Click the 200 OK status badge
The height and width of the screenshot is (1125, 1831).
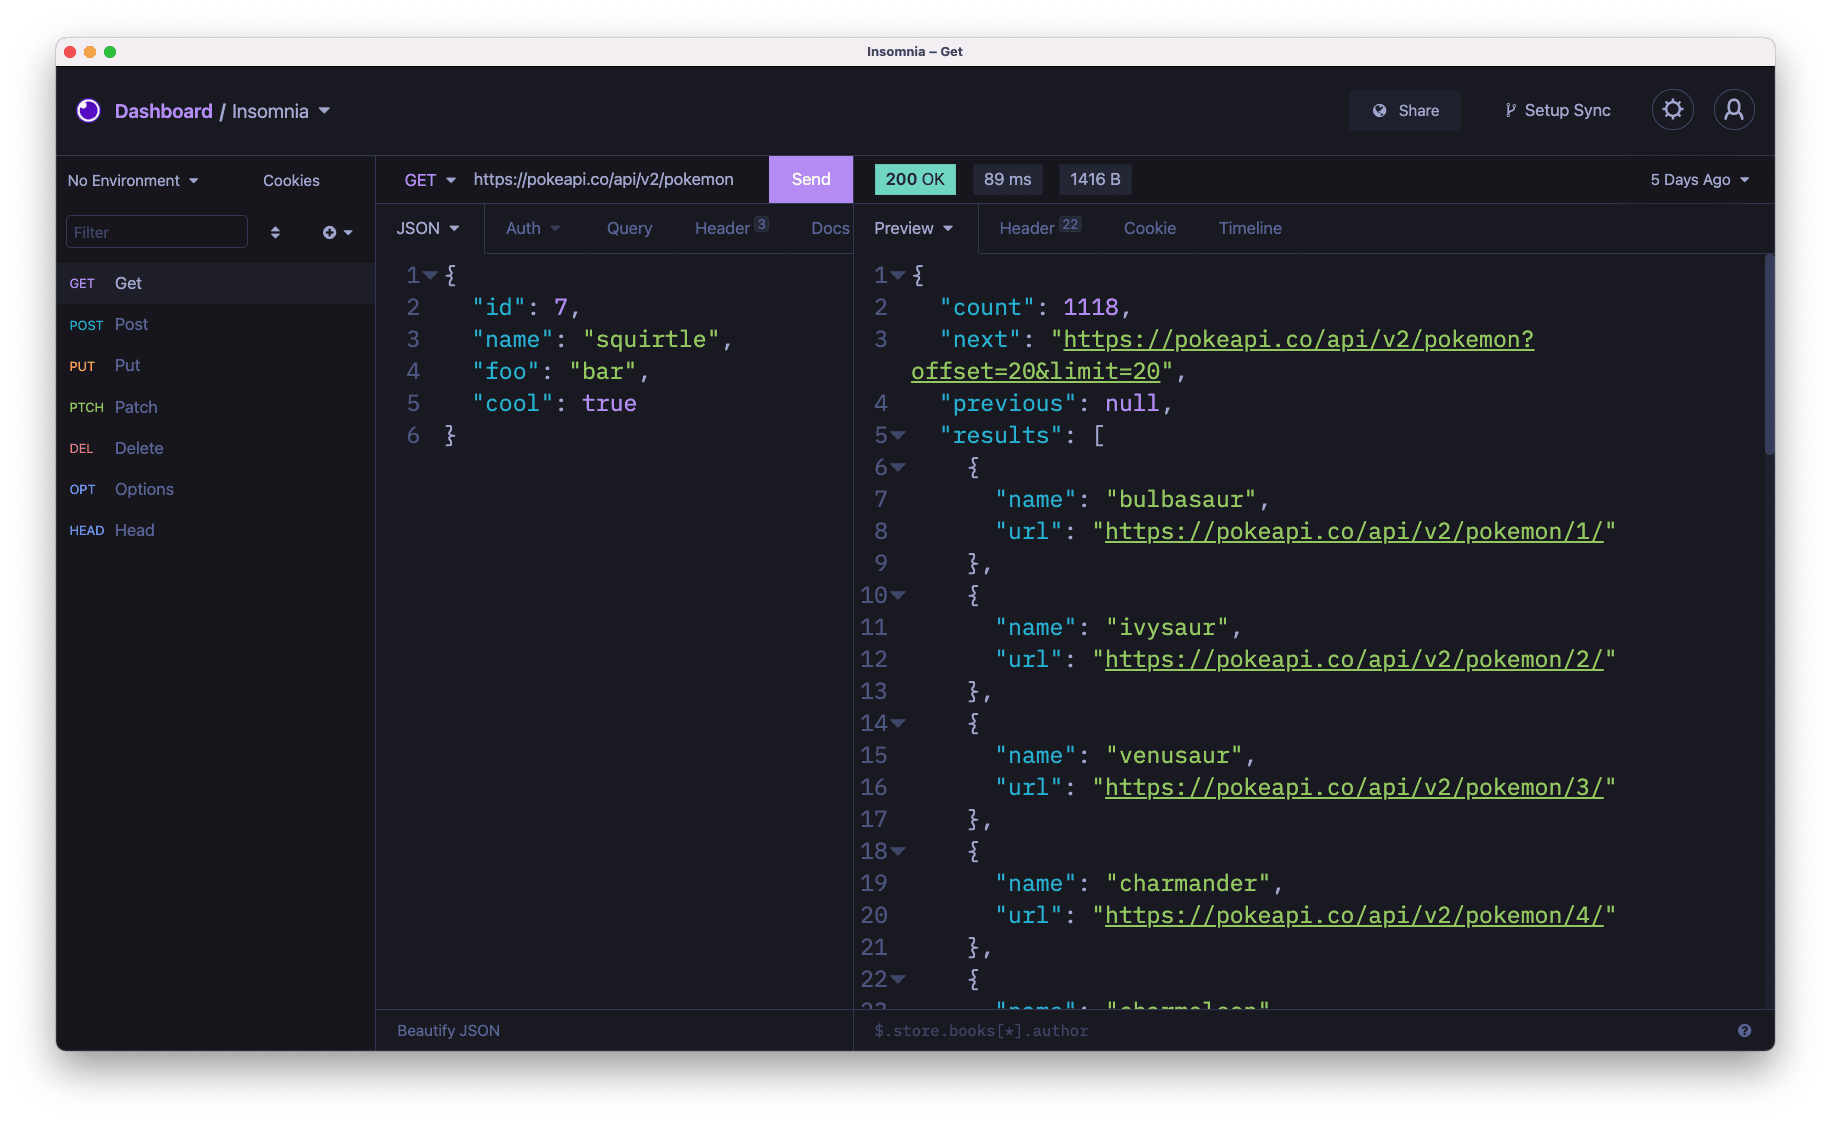pyautogui.click(x=915, y=179)
